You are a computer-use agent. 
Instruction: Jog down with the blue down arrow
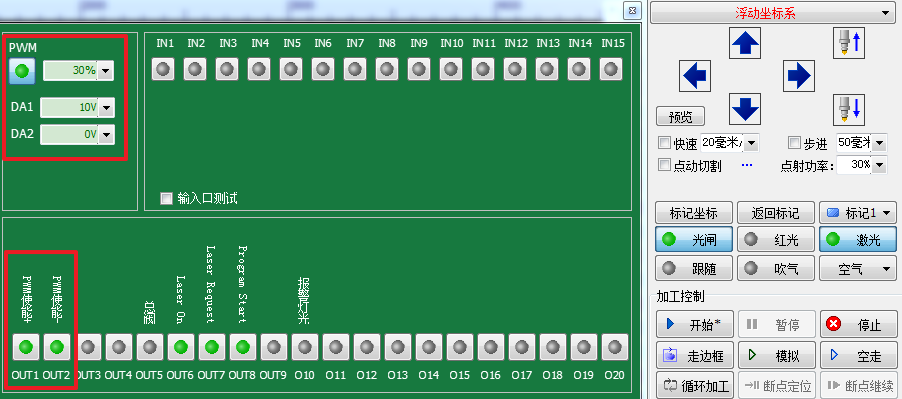(745, 109)
